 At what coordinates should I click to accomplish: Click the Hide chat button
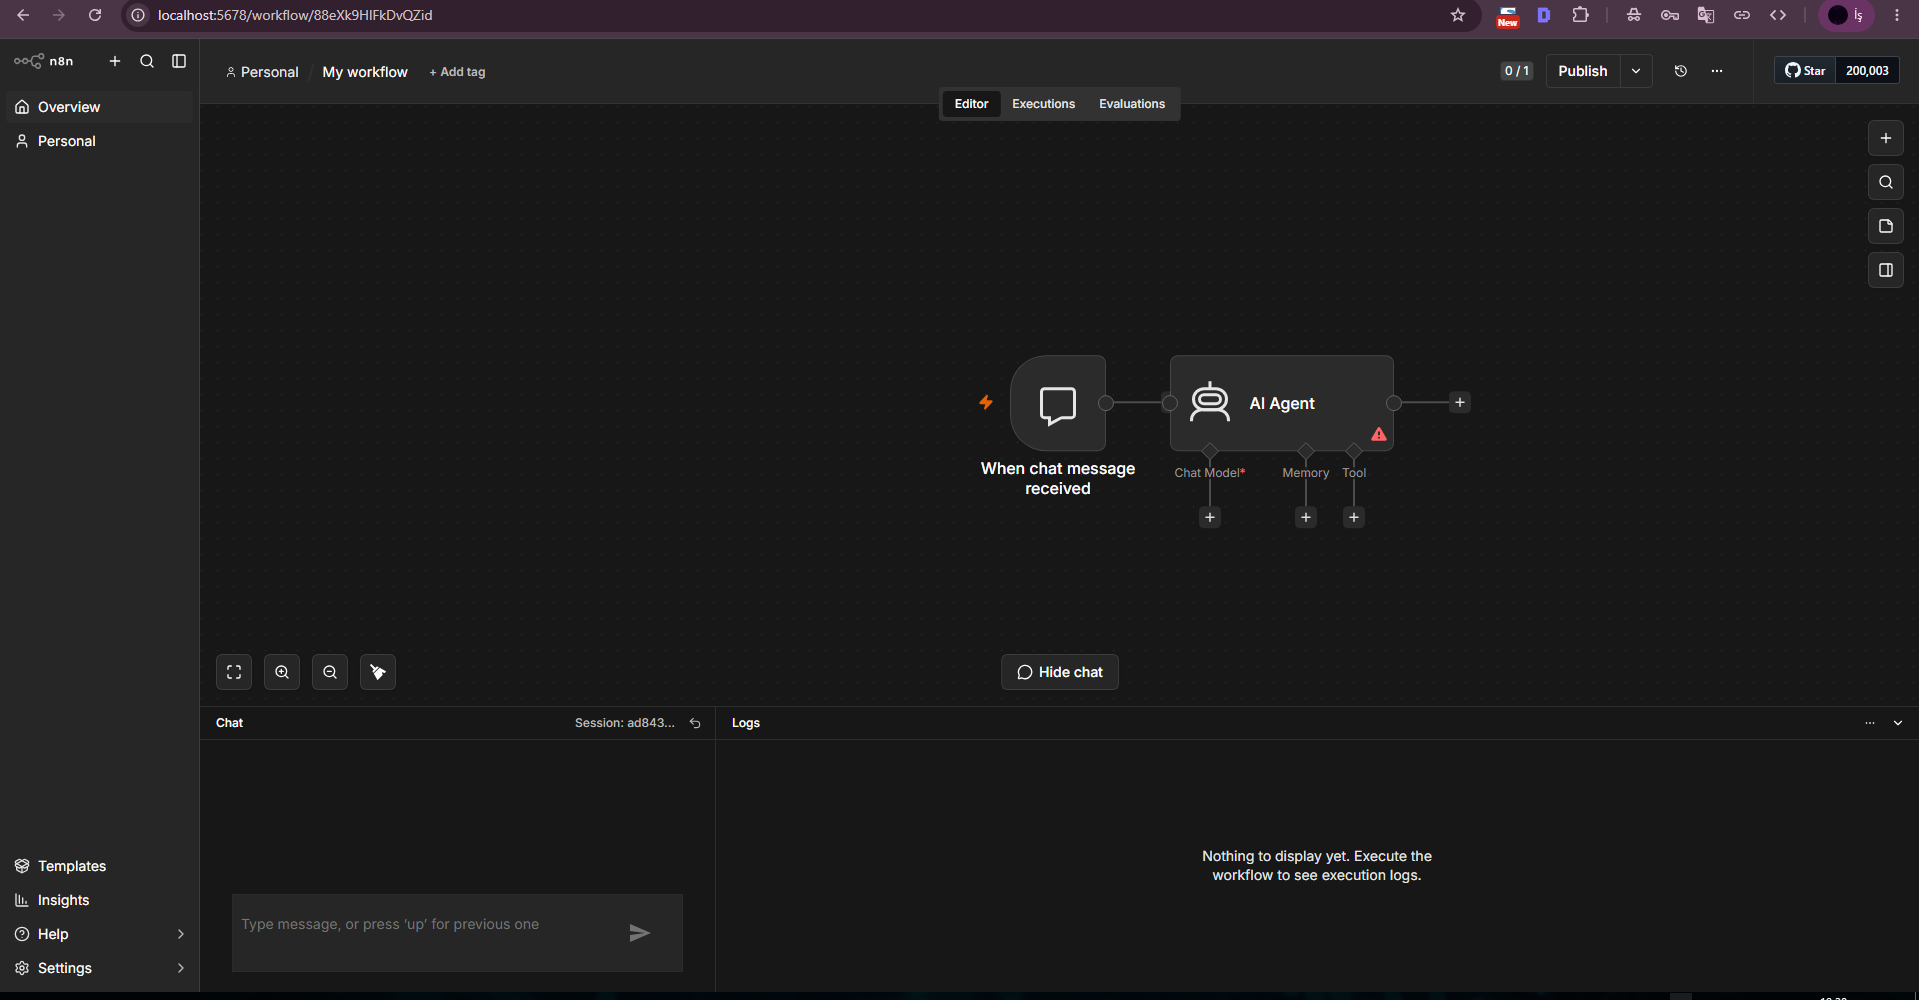pyautogui.click(x=1060, y=672)
